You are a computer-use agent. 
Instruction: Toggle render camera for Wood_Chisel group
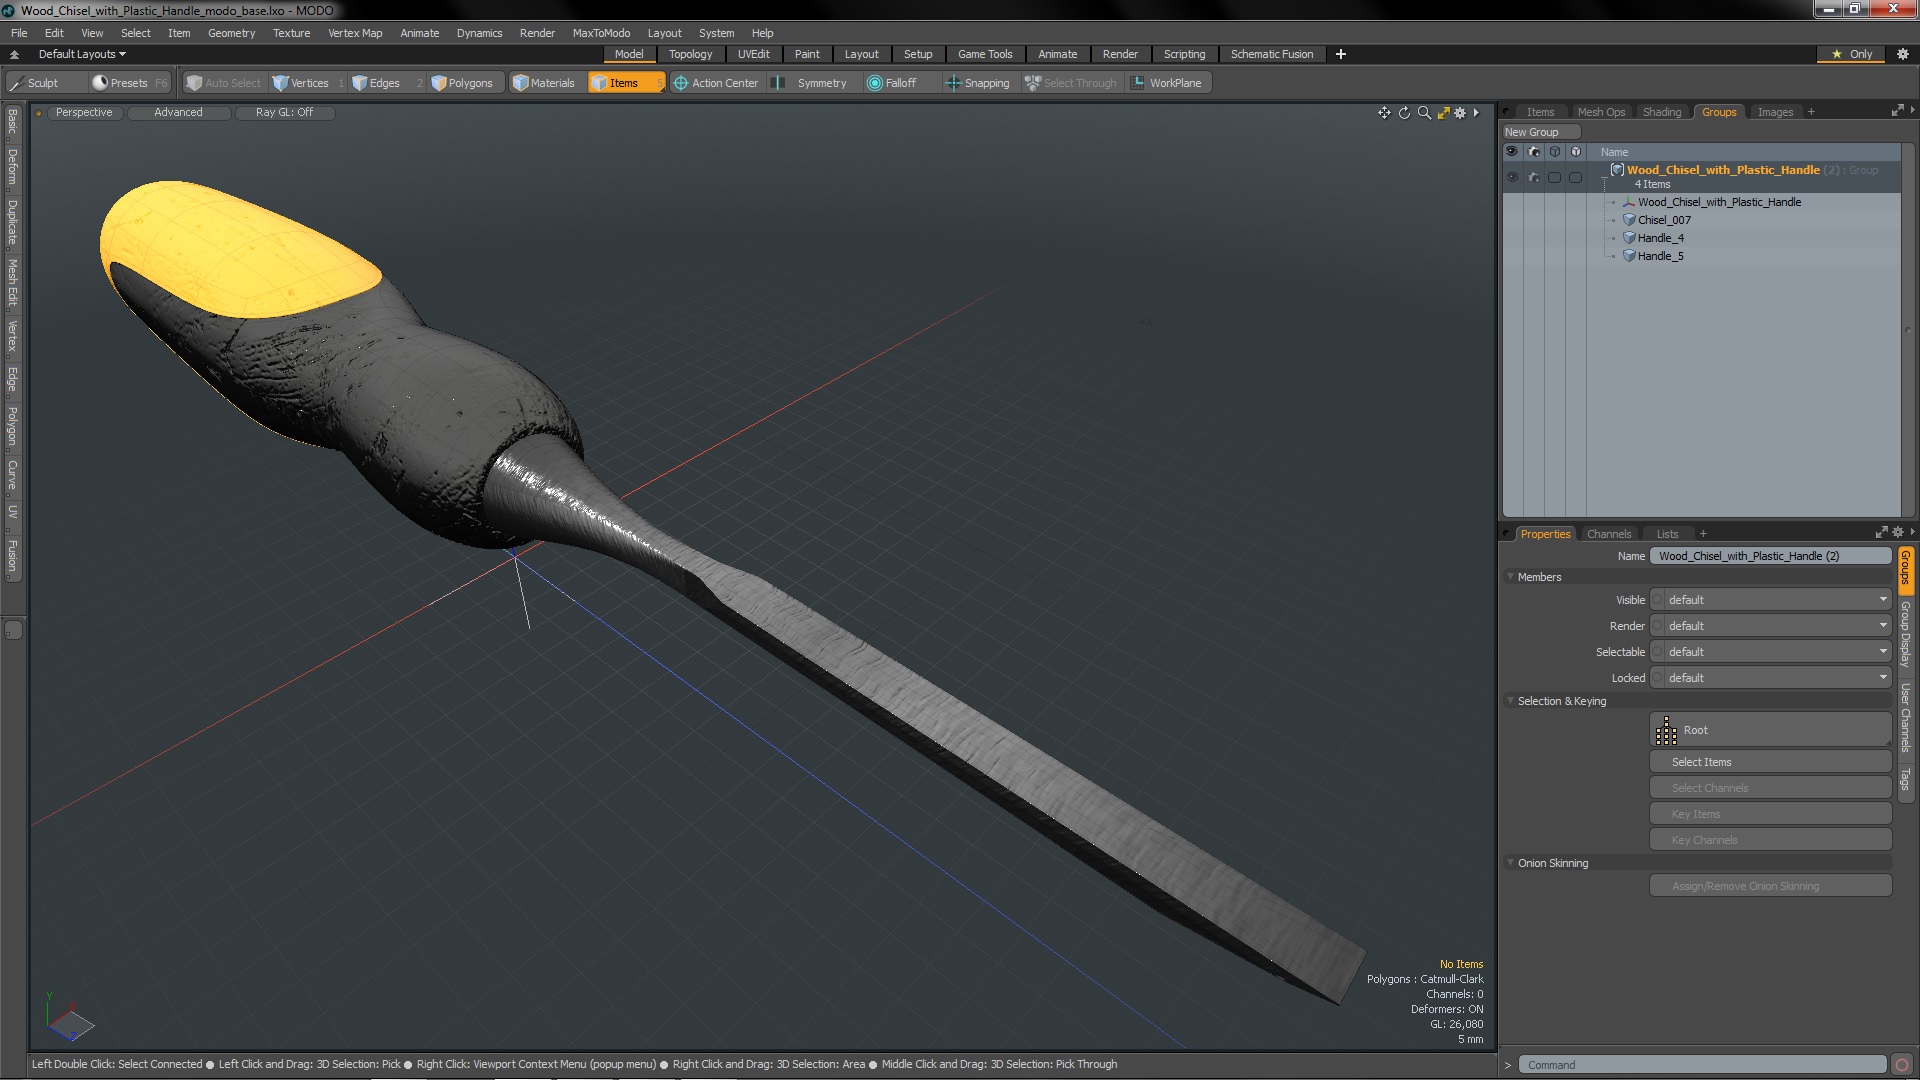[x=1534, y=177]
